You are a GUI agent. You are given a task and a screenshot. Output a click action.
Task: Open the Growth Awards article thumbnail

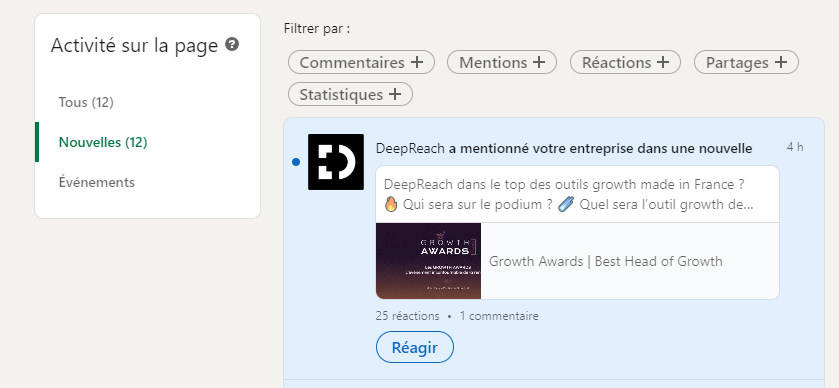pyautogui.click(x=429, y=261)
